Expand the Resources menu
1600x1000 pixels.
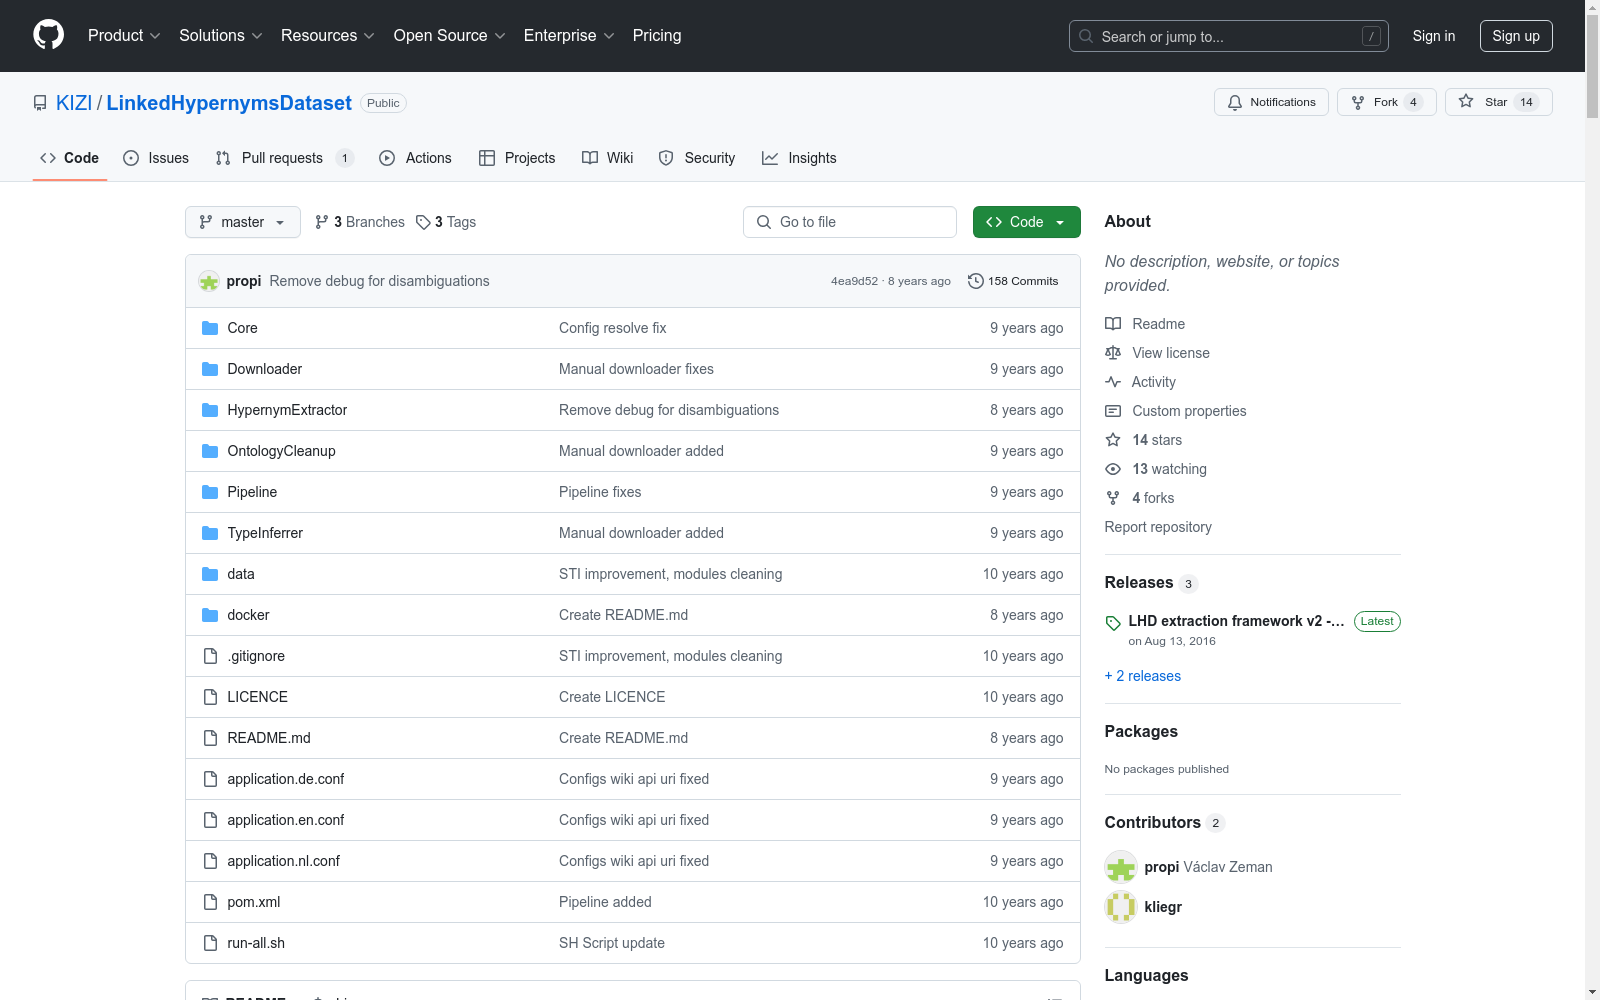click(328, 35)
